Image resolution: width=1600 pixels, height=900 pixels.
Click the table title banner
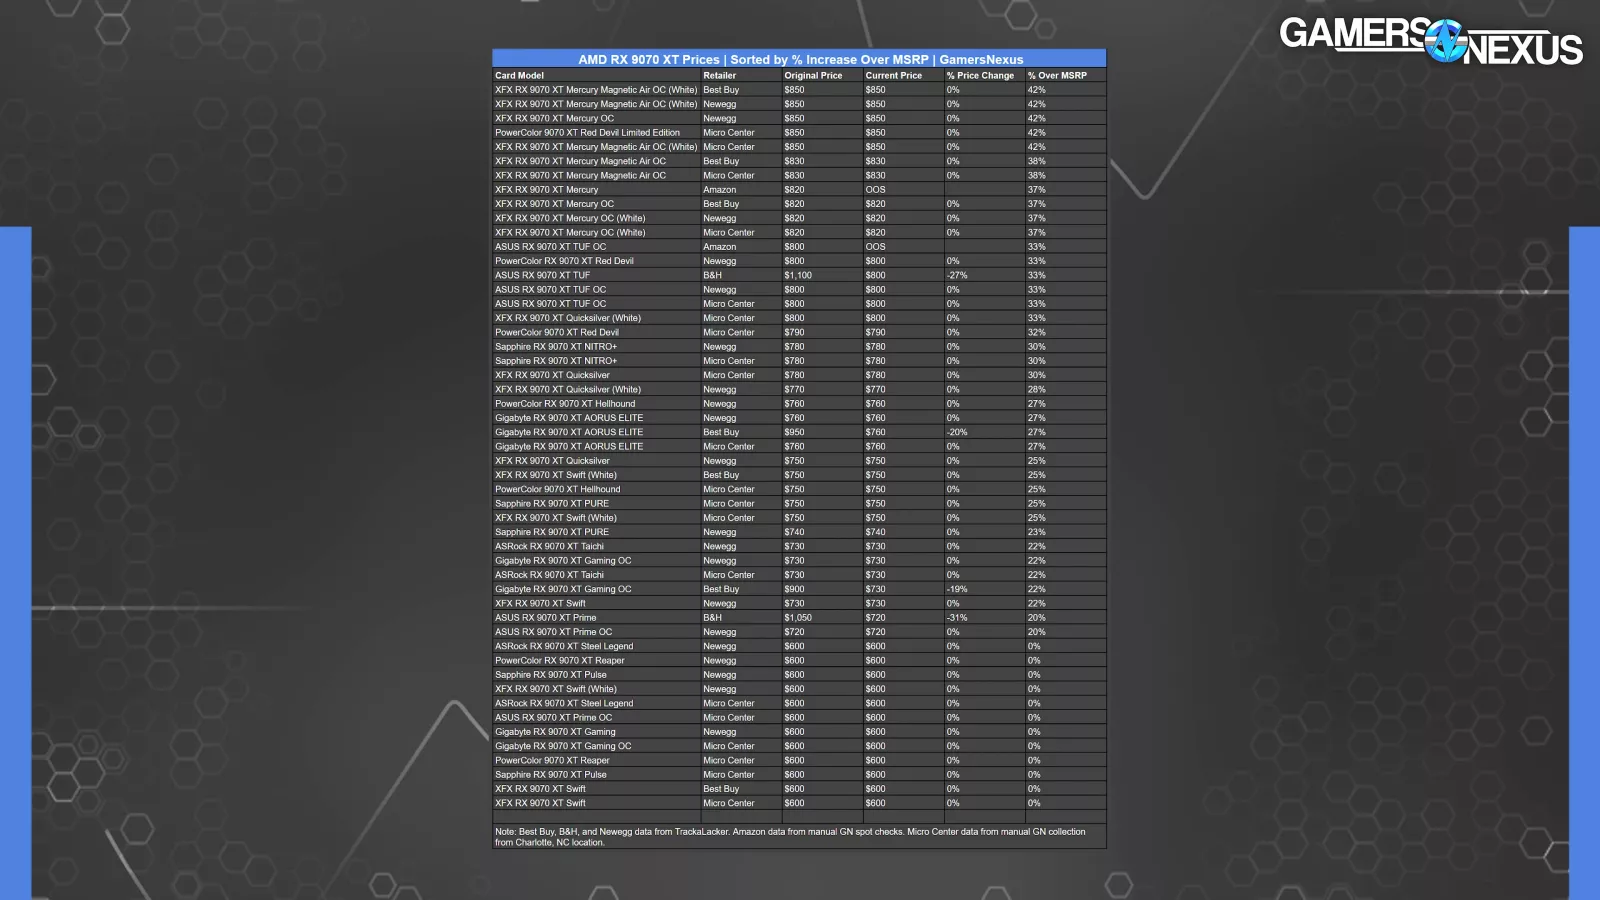pos(799,59)
